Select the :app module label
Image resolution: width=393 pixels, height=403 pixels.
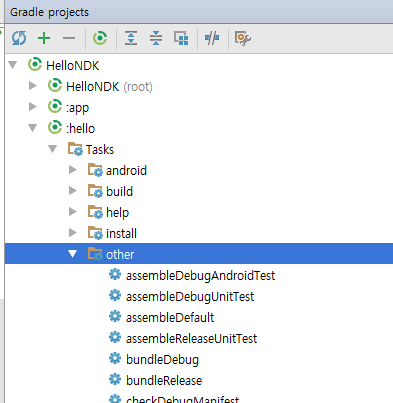coord(77,108)
